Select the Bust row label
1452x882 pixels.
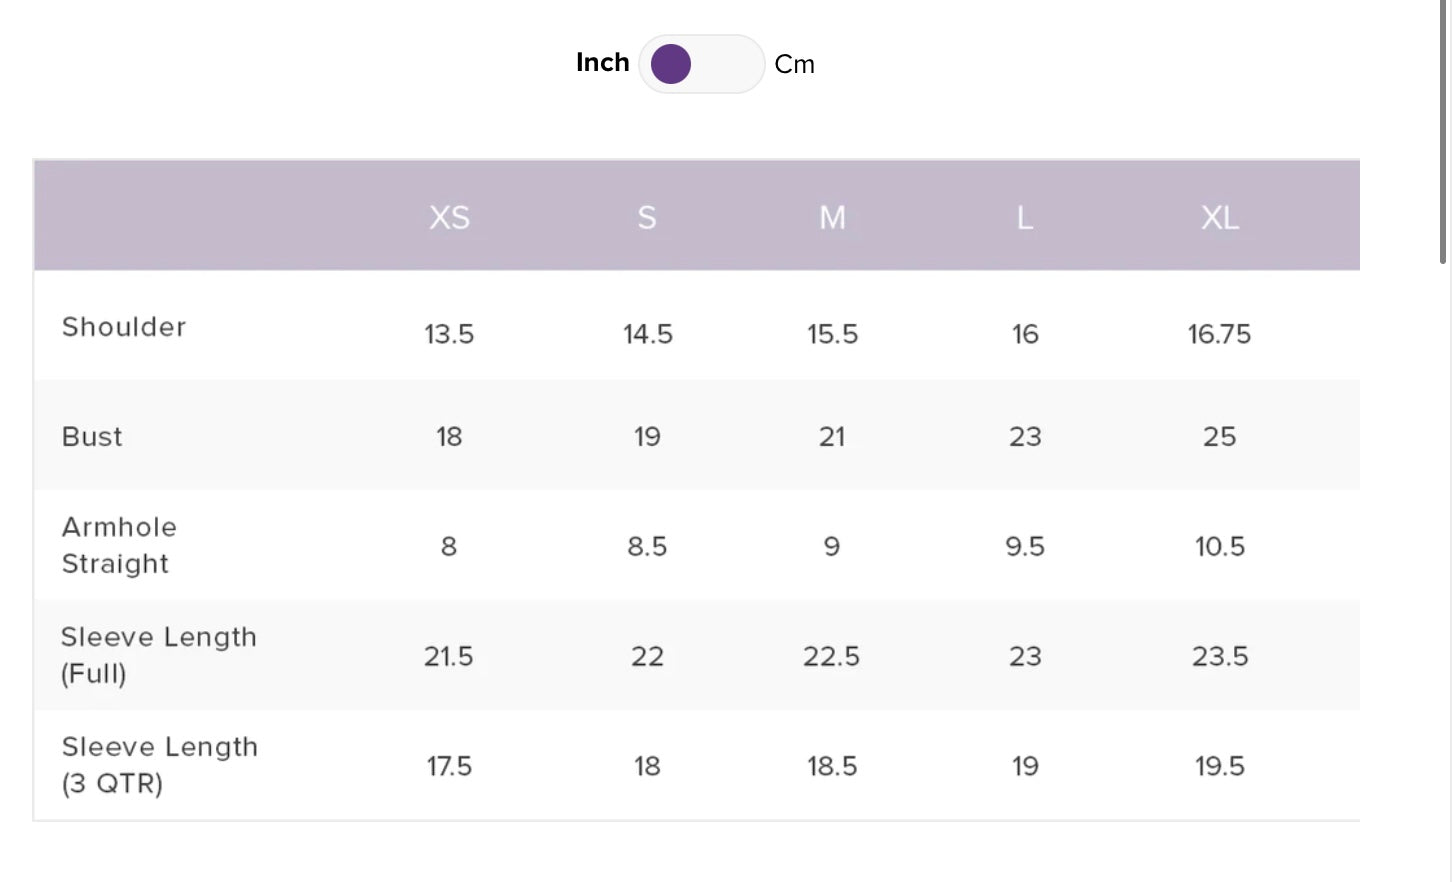[x=92, y=437]
